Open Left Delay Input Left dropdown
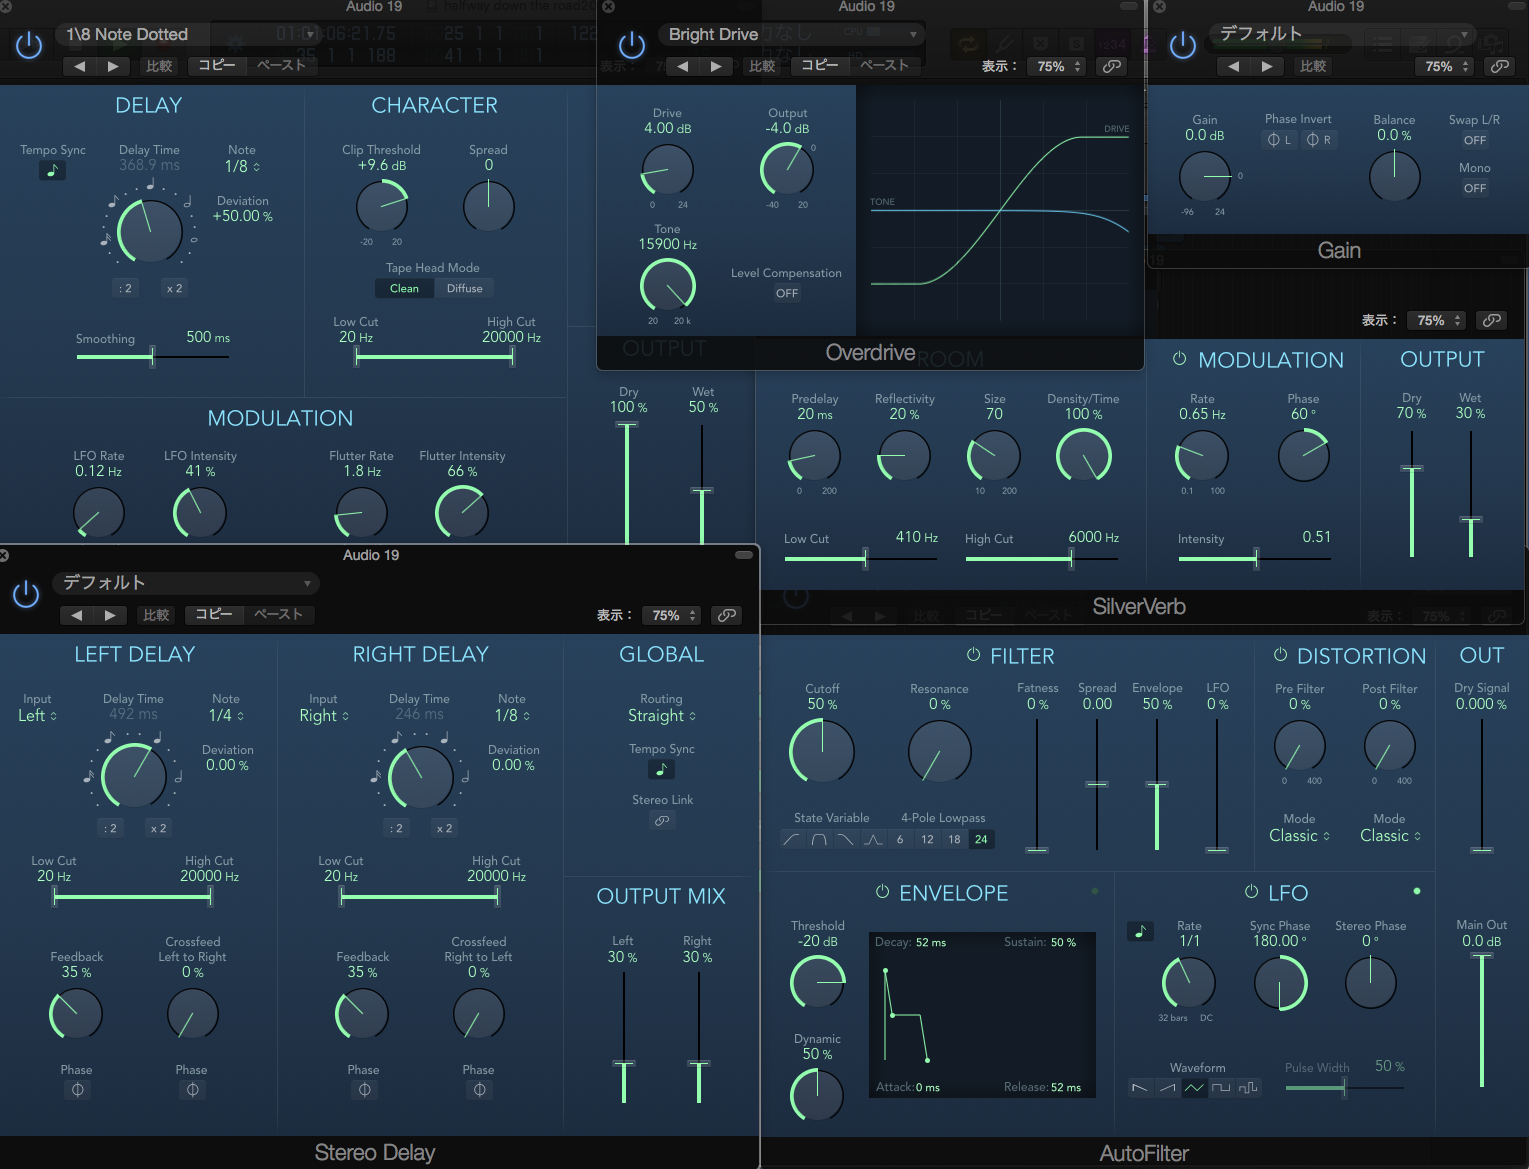This screenshot has width=1529, height=1169. click(x=37, y=715)
